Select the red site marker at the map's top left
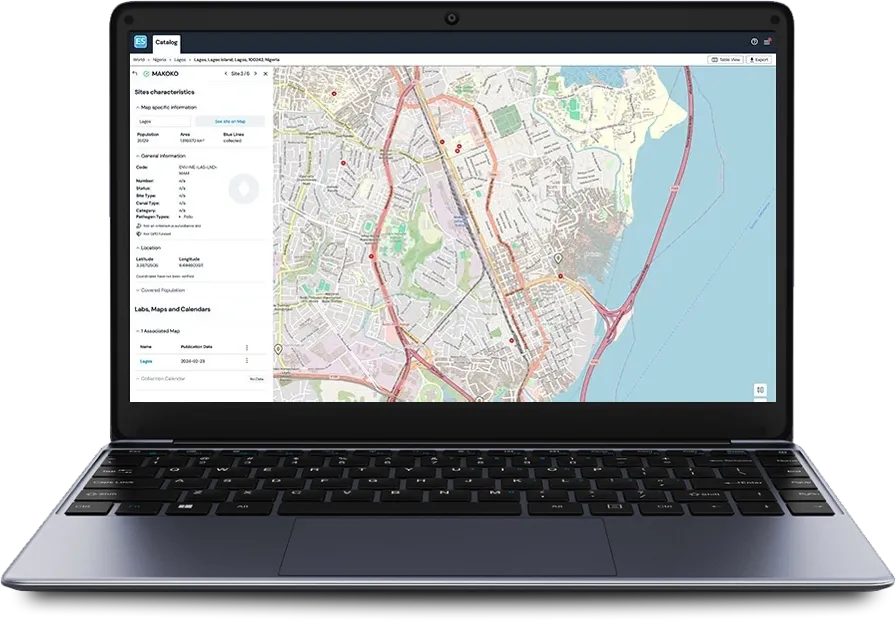Image resolution: width=896 pixels, height=621 pixels. pyautogui.click(x=334, y=93)
